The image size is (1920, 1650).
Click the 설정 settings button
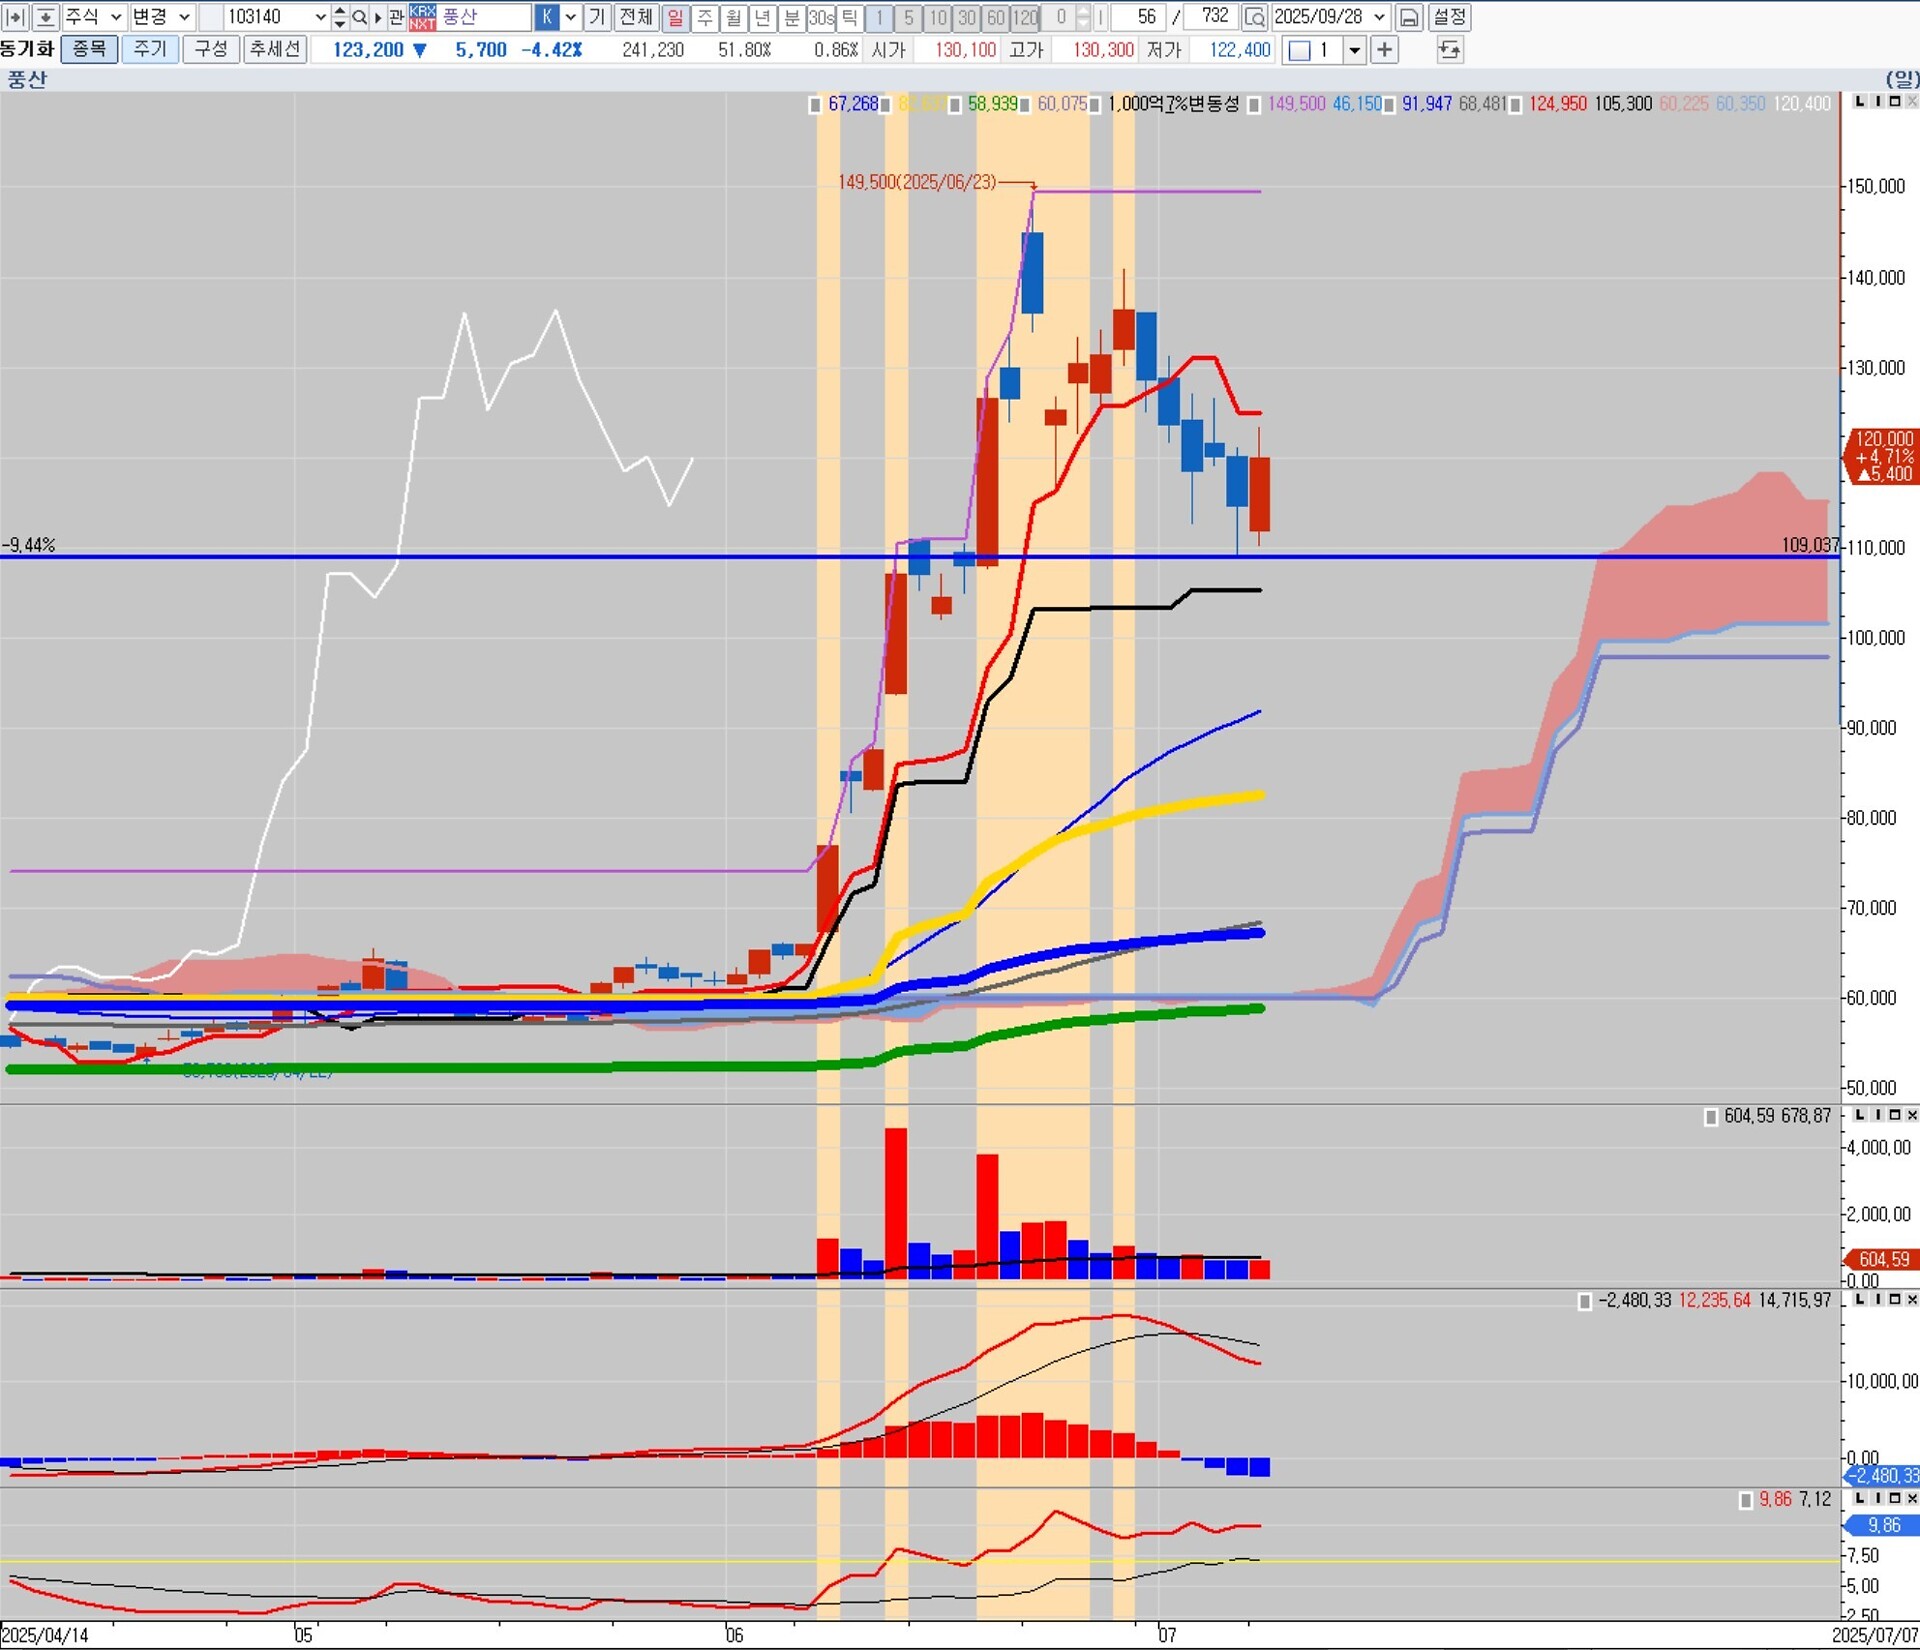(x=1449, y=17)
